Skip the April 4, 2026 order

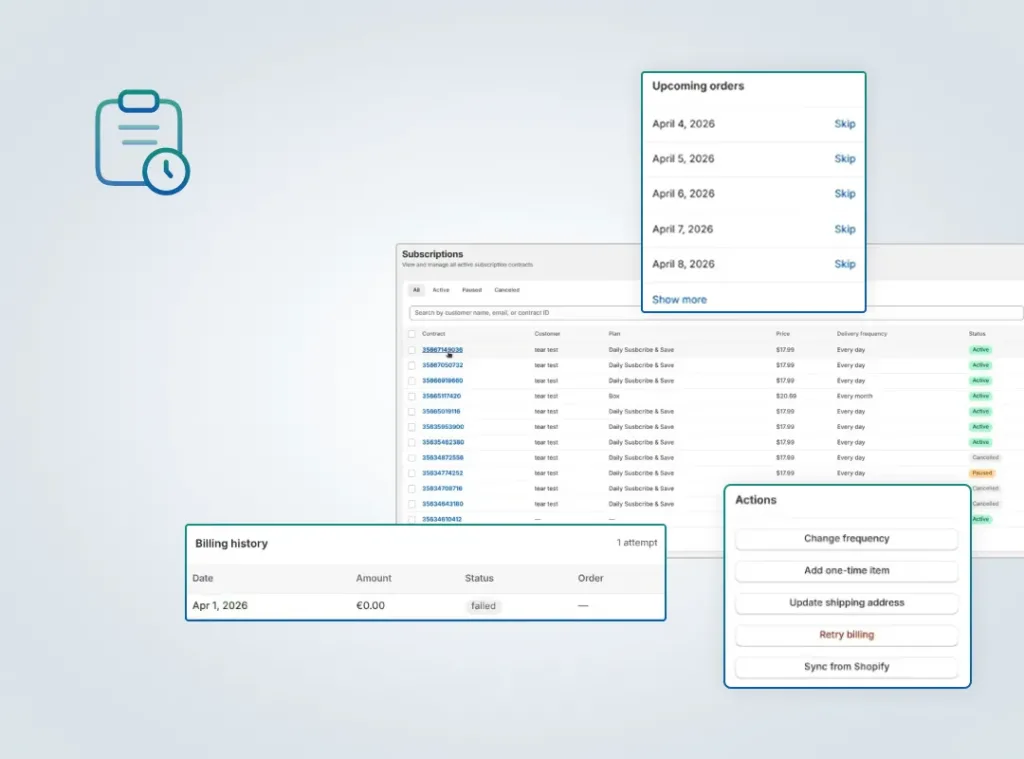coord(844,123)
